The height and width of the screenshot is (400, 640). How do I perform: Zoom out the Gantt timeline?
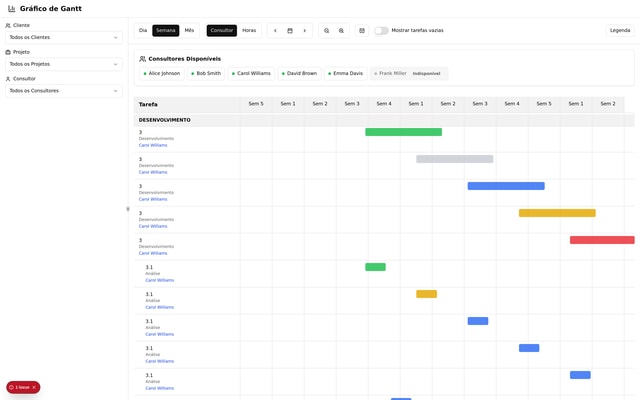(x=327, y=31)
